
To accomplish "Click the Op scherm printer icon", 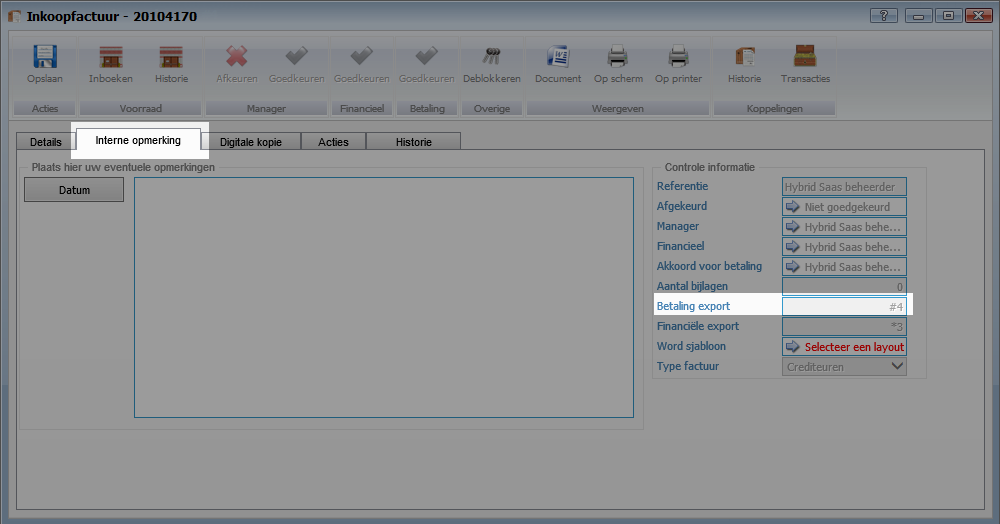I will pyautogui.click(x=618, y=58).
